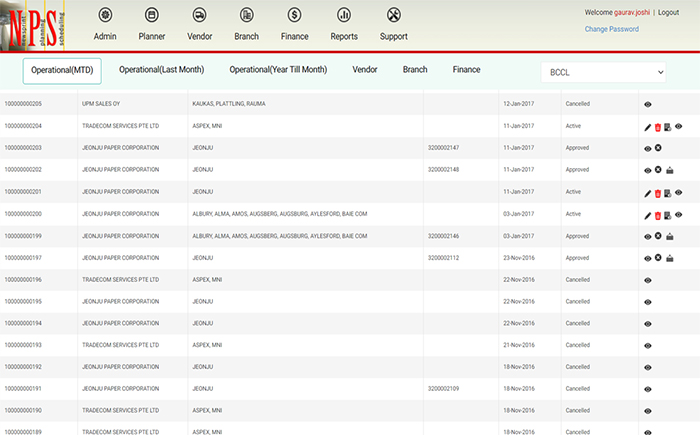Image resolution: width=700 pixels, height=435 pixels.
Task: Click the Logout link
Action: tap(668, 13)
